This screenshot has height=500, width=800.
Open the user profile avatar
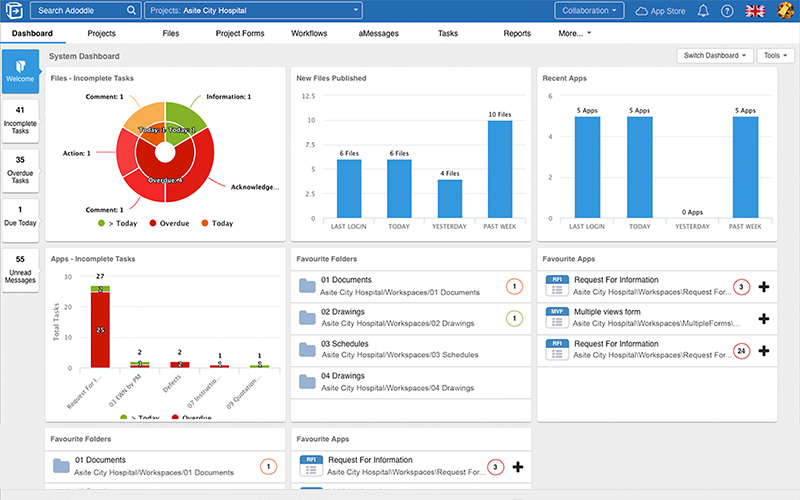pos(785,10)
